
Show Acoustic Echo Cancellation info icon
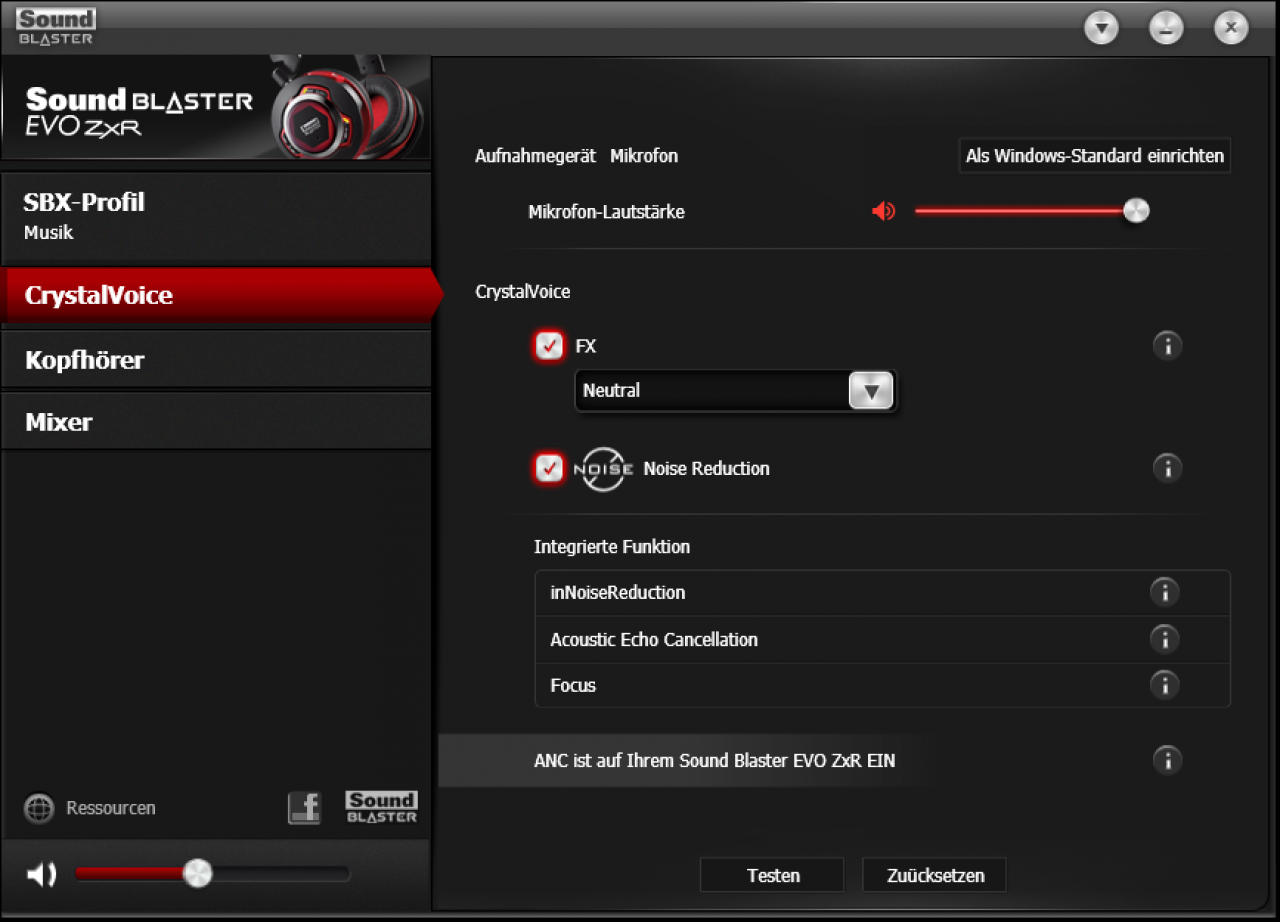(x=1164, y=639)
